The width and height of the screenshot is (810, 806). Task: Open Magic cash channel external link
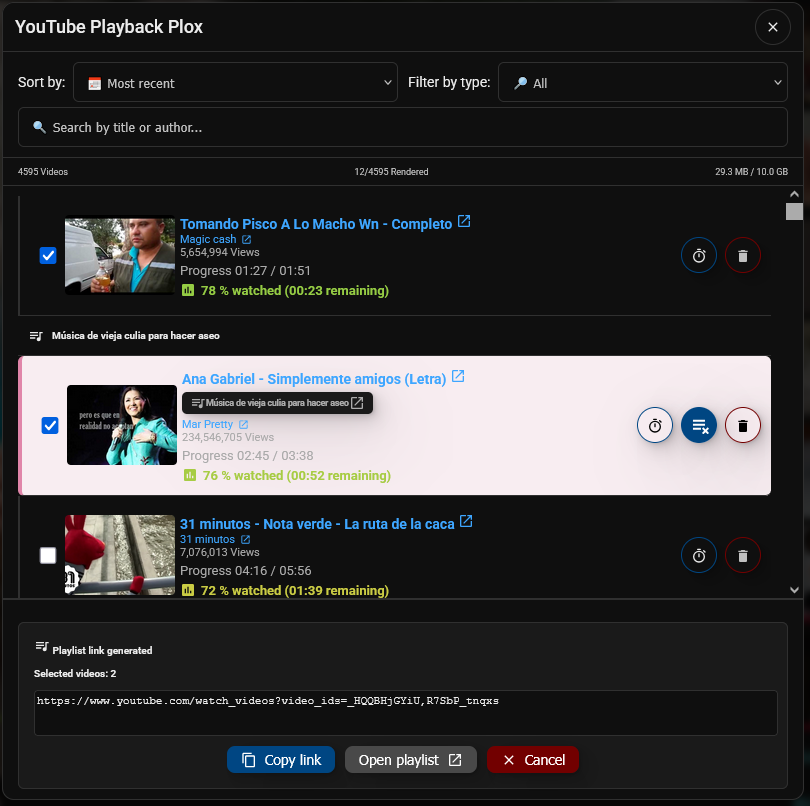point(247,239)
